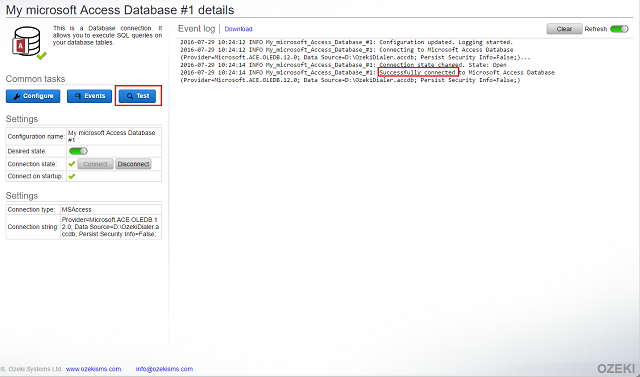This screenshot has width=640, height=377.
Task: Open the Events button
Action: pos(89,96)
